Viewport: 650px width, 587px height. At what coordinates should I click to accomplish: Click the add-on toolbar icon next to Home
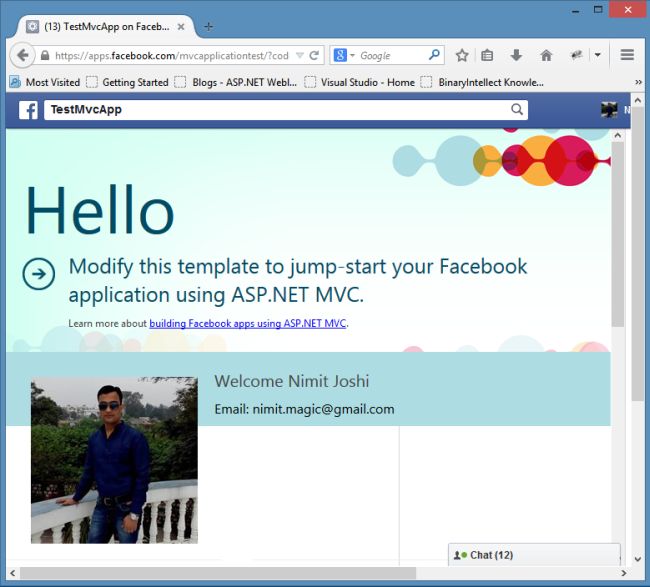[x=577, y=55]
